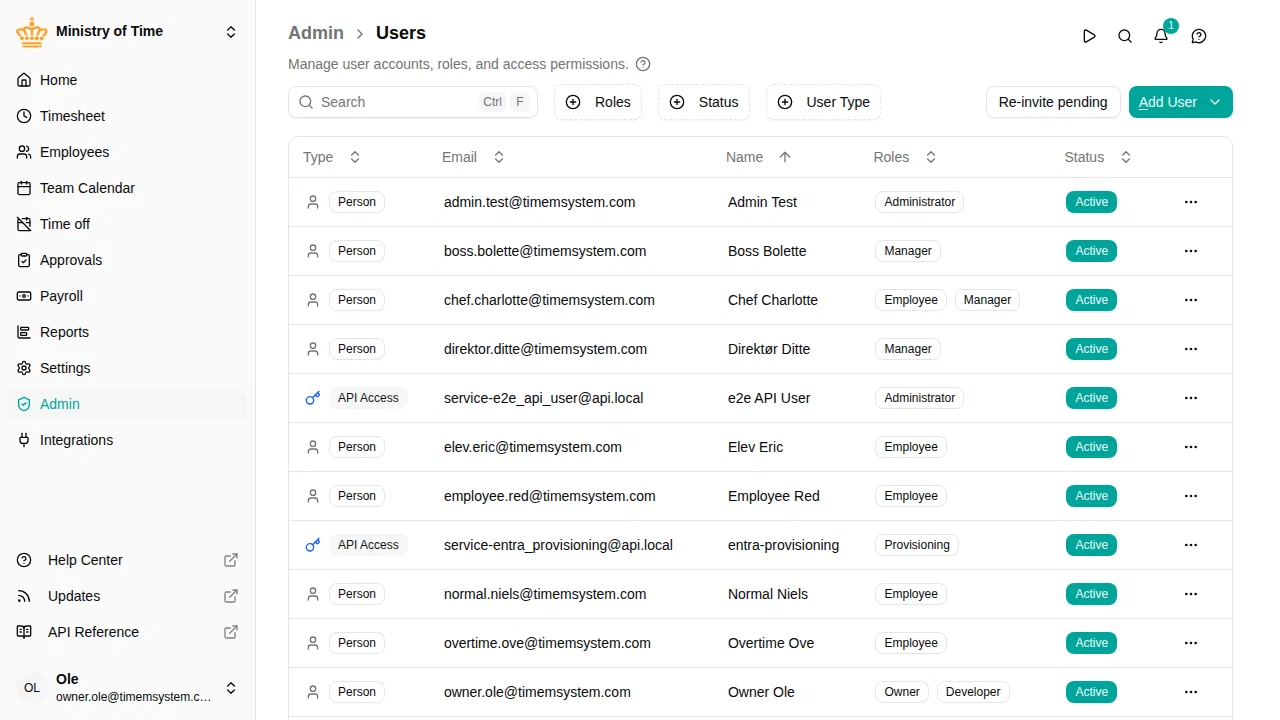Click the OL avatar badge
This screenshot has width=1280, height=720.
click(x=32, y=688)
